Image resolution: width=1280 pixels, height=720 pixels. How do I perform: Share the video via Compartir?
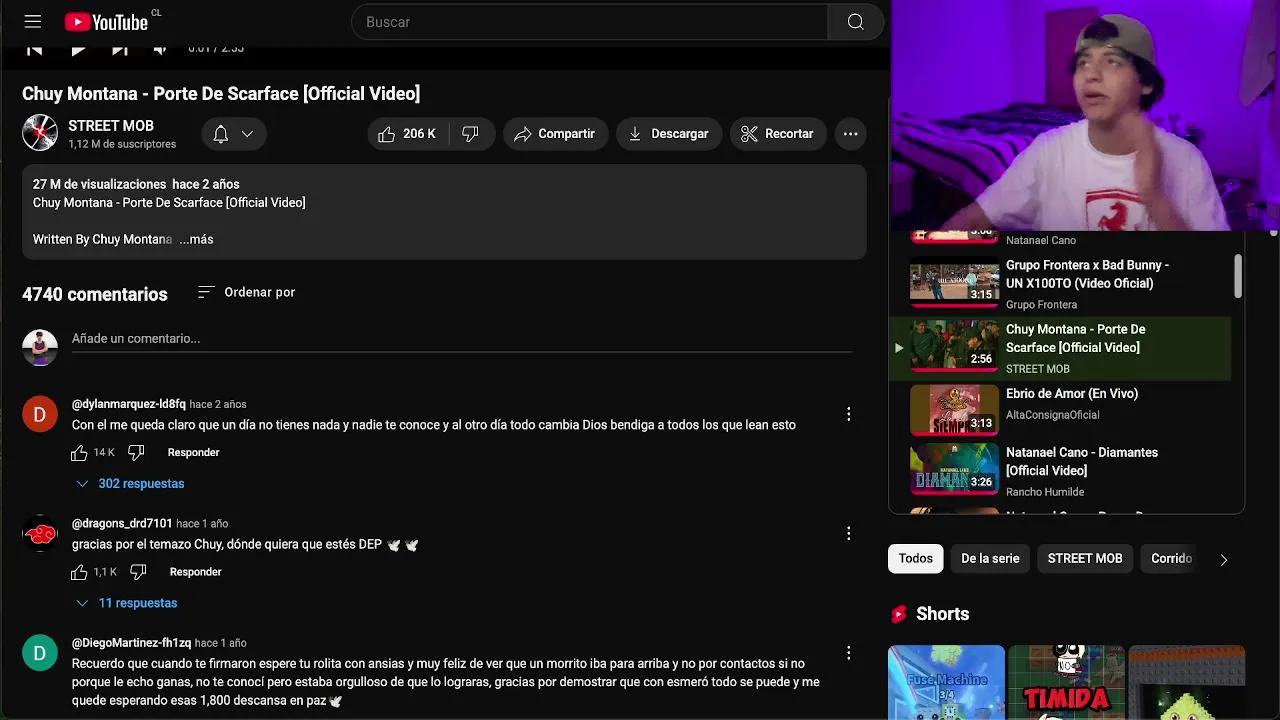555,134
